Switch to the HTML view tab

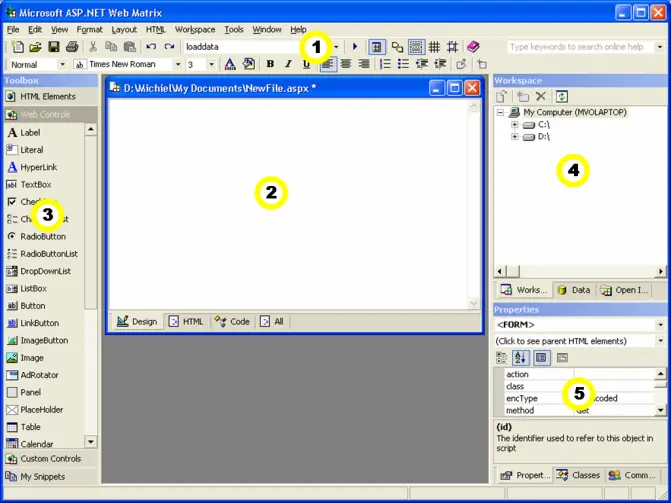click(186, 321)
